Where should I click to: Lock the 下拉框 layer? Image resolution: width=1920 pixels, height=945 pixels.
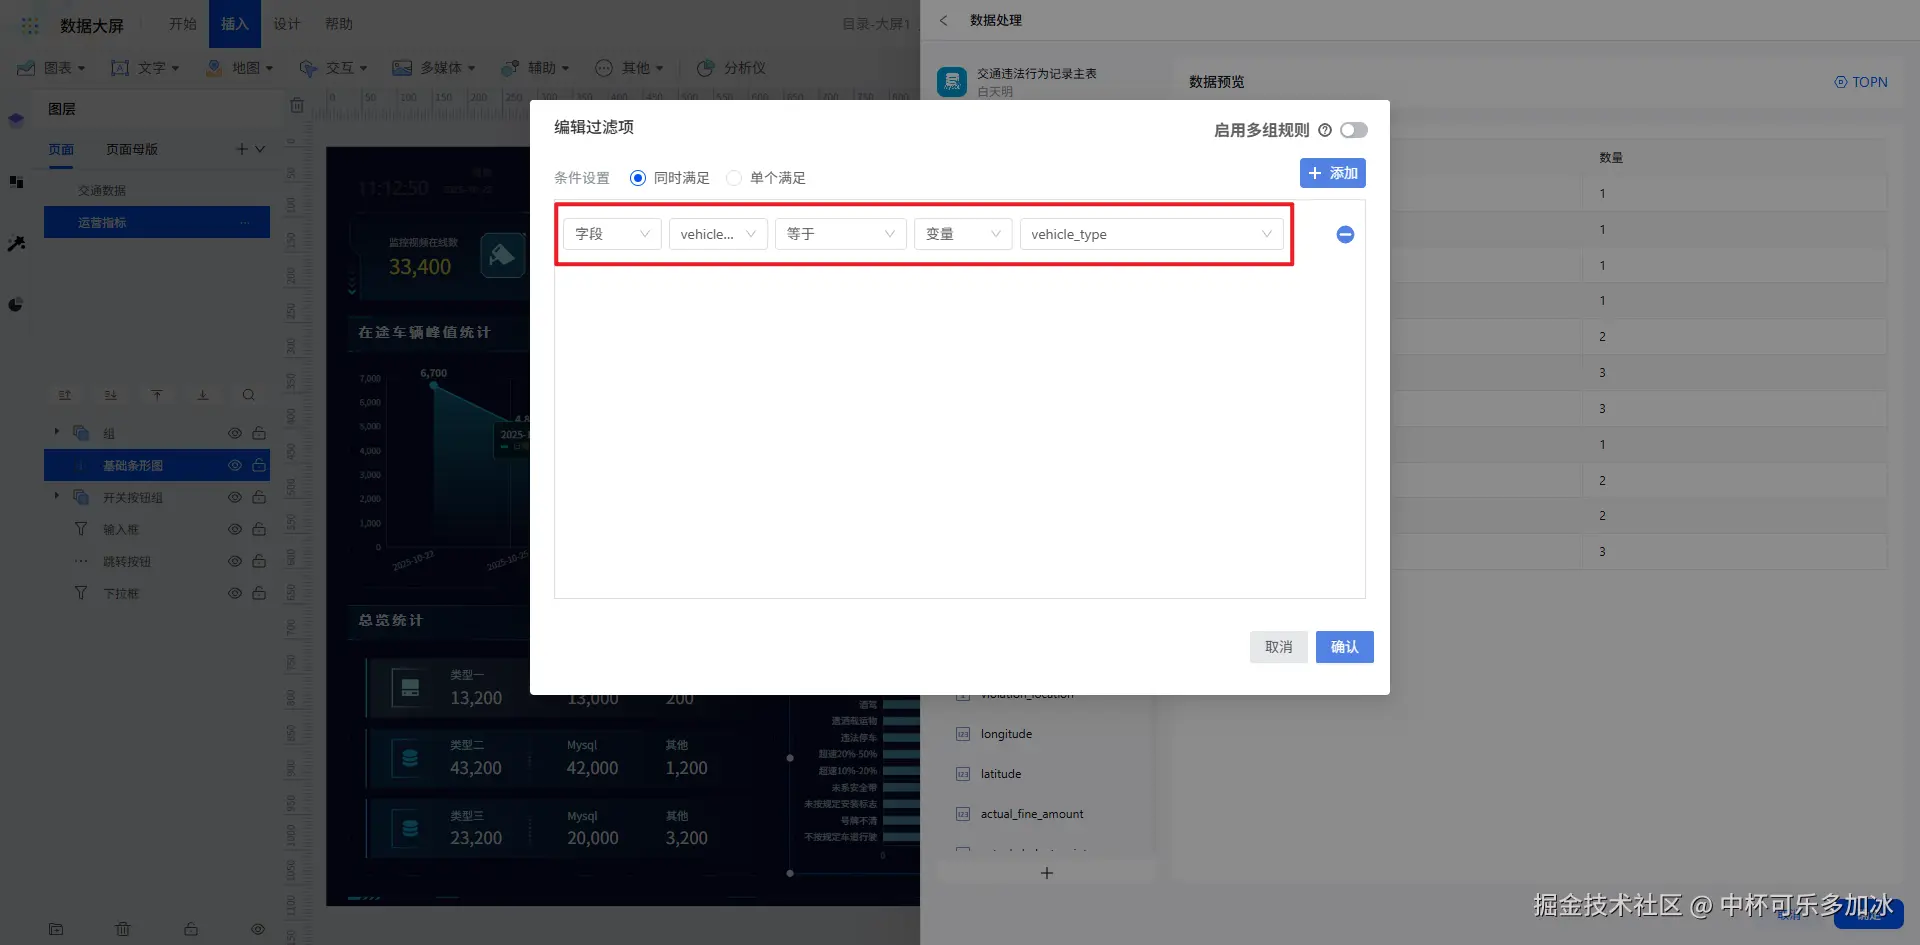click(259, 593)
